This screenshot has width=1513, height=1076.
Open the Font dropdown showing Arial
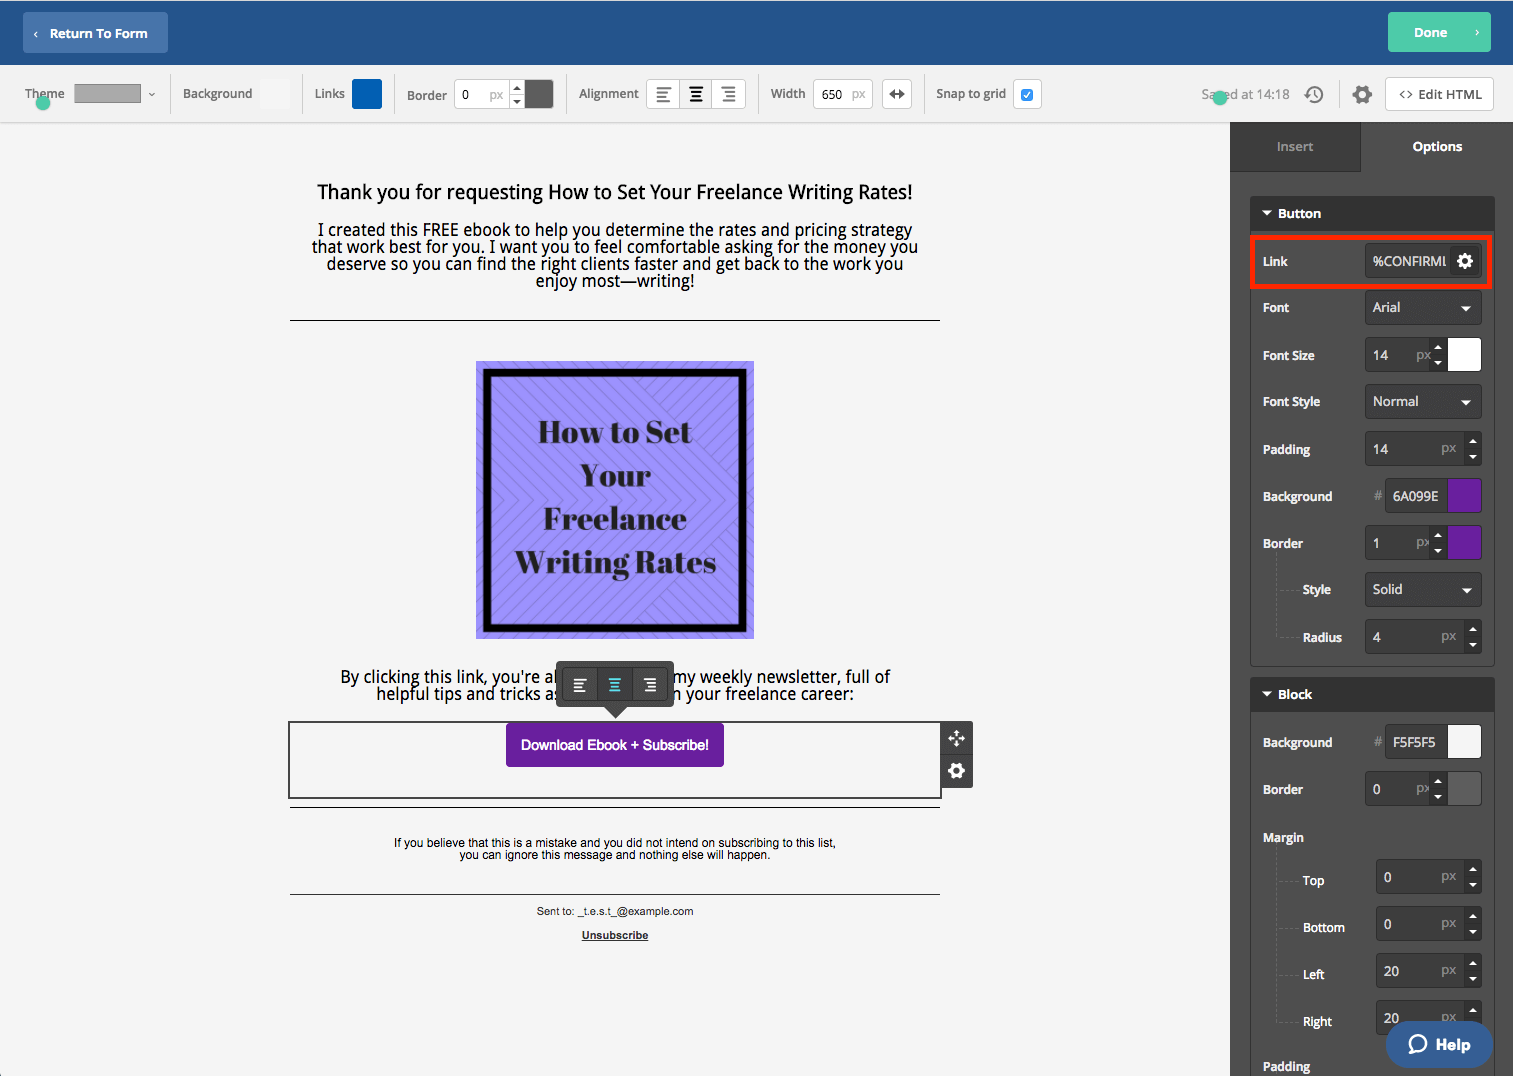[1422, 308]
